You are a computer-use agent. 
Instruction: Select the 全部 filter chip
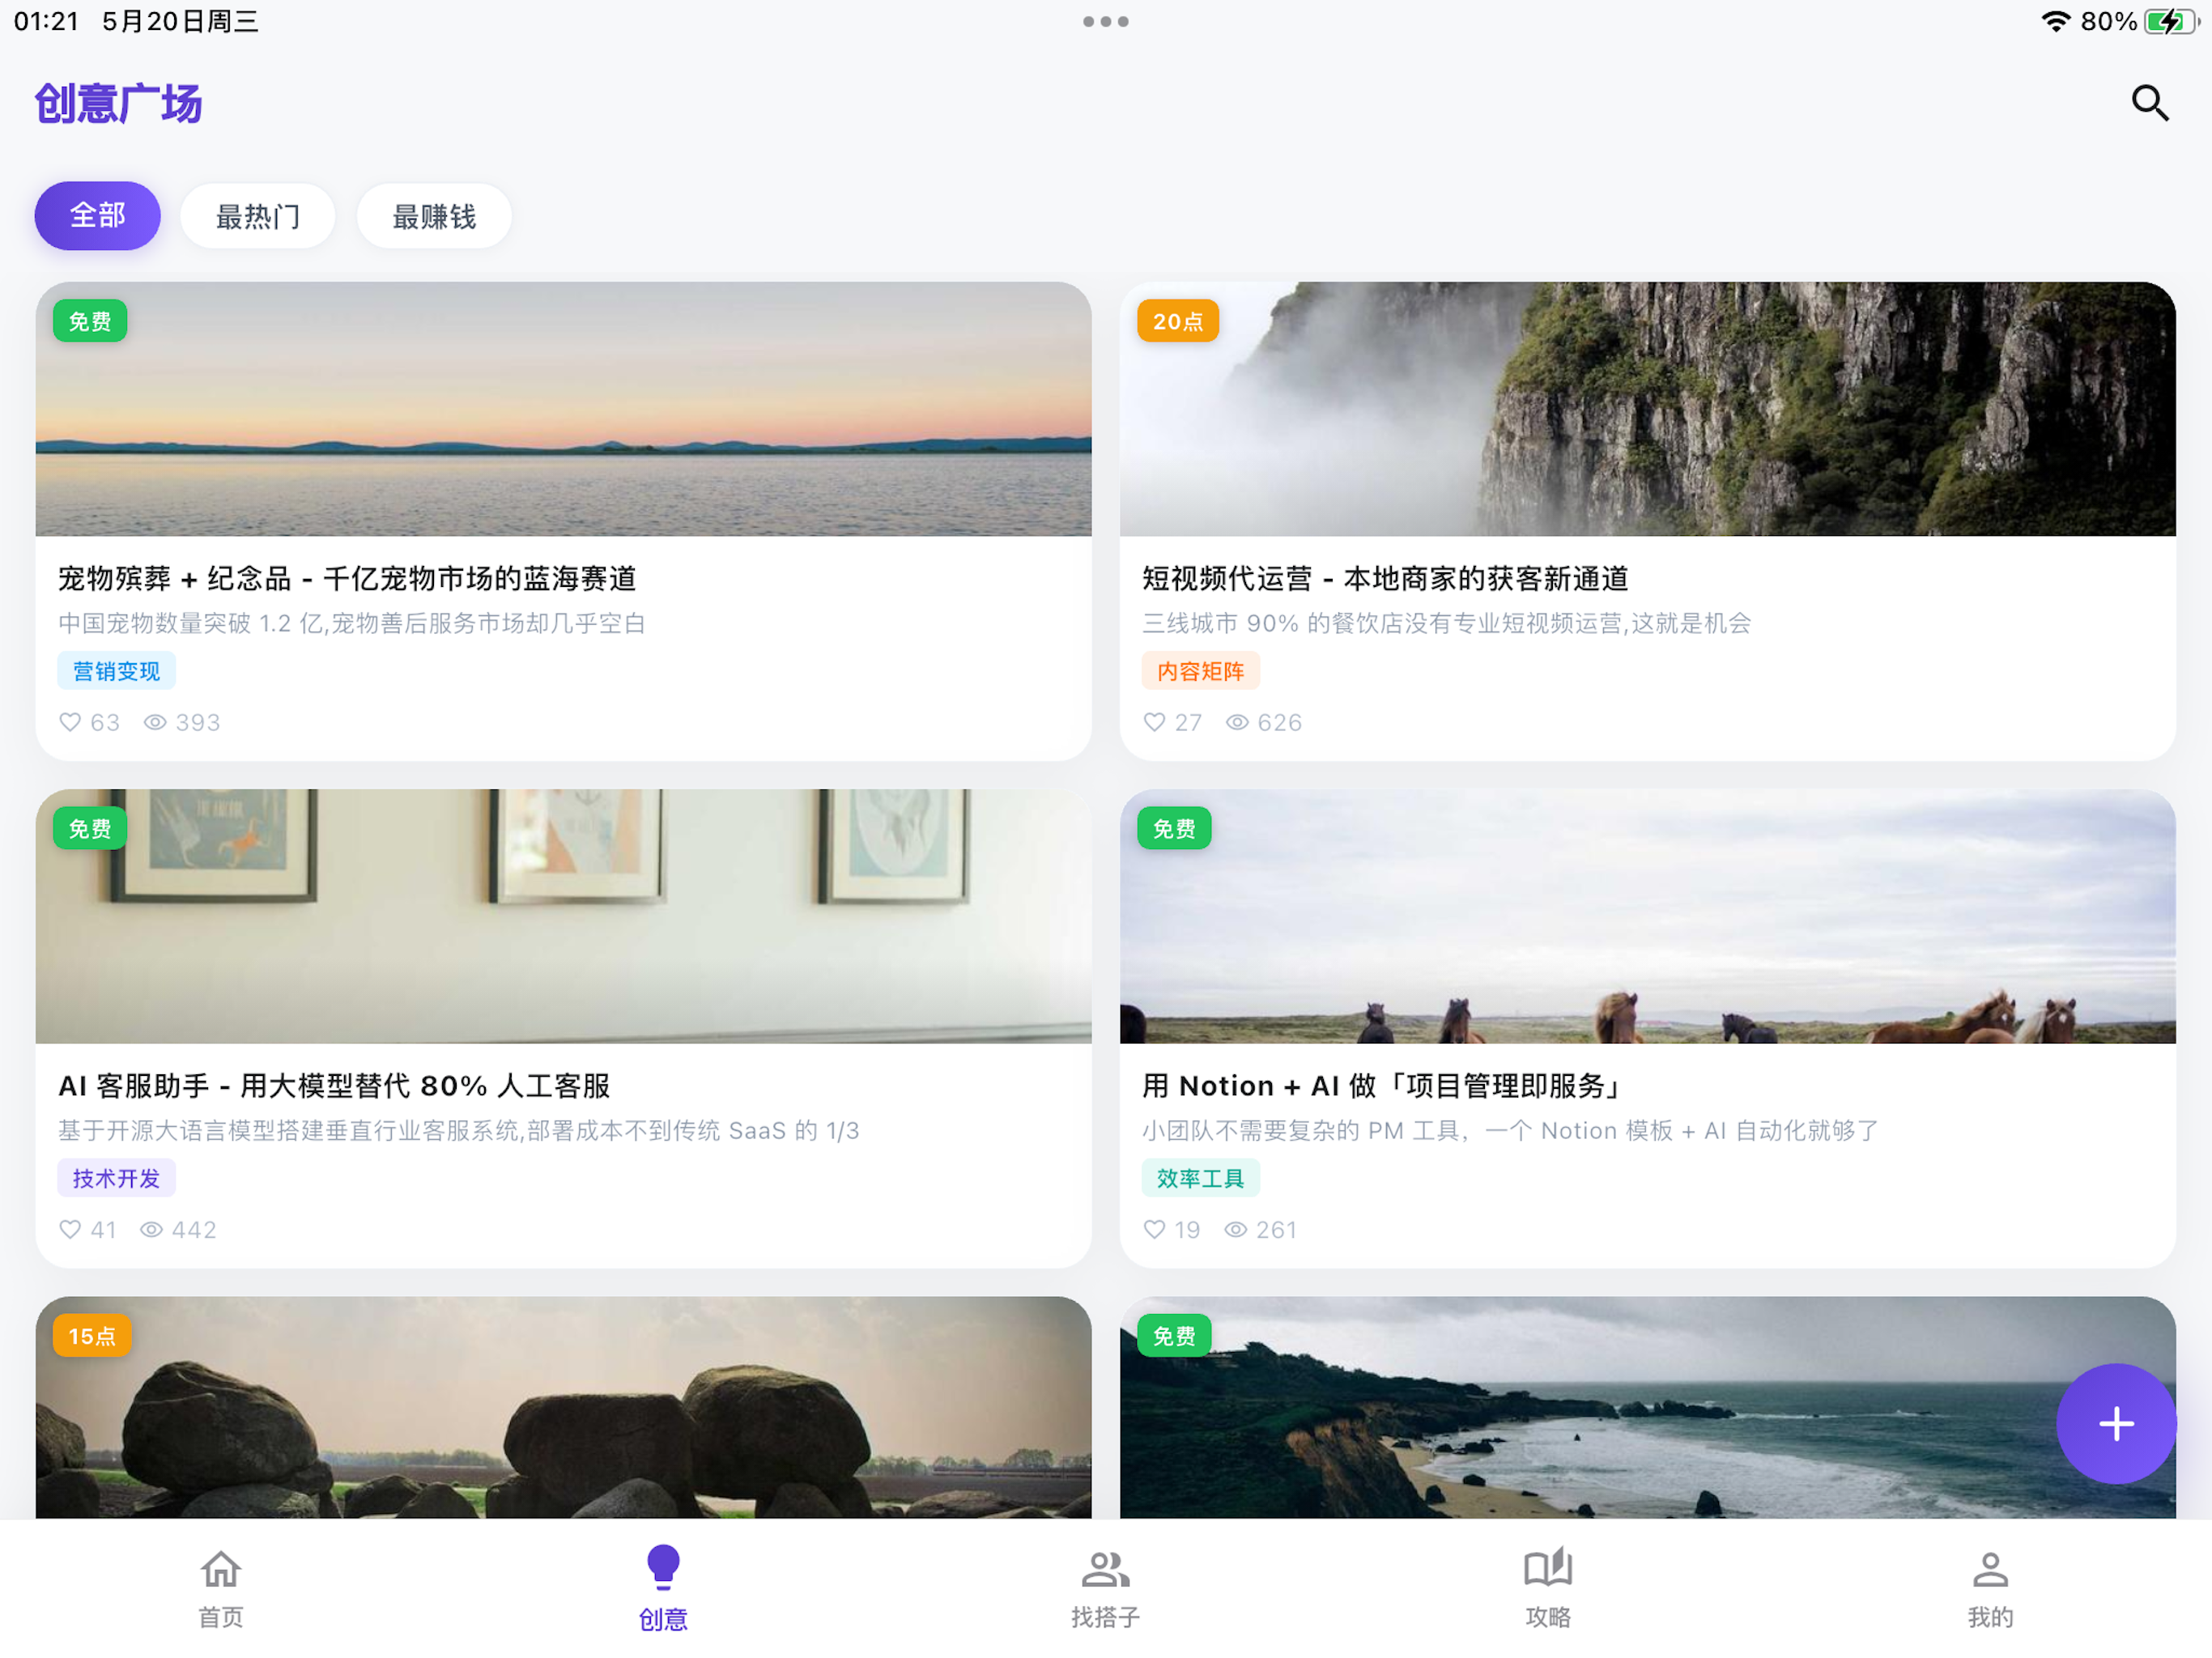pyautogui.click(x=97, y=216)
